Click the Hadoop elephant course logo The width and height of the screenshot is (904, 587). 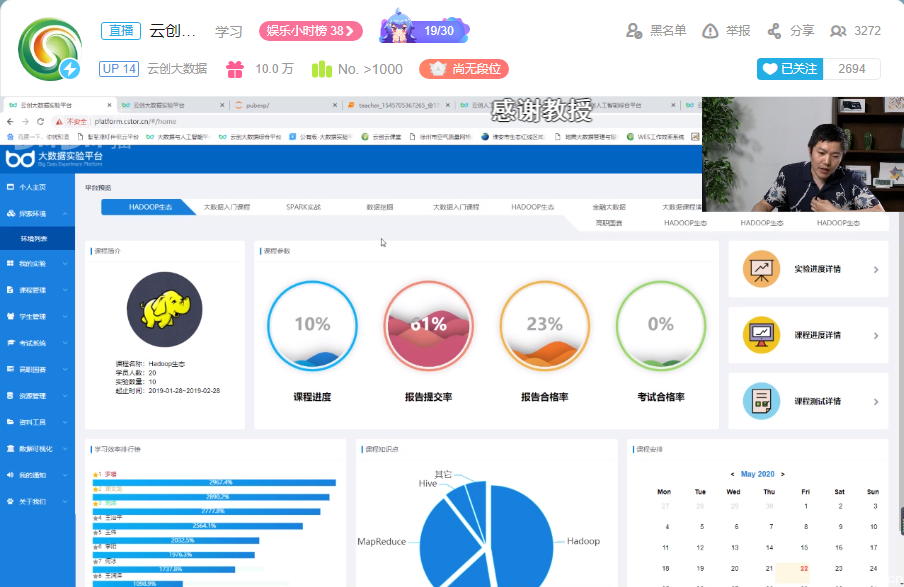[x=164, y=310]
